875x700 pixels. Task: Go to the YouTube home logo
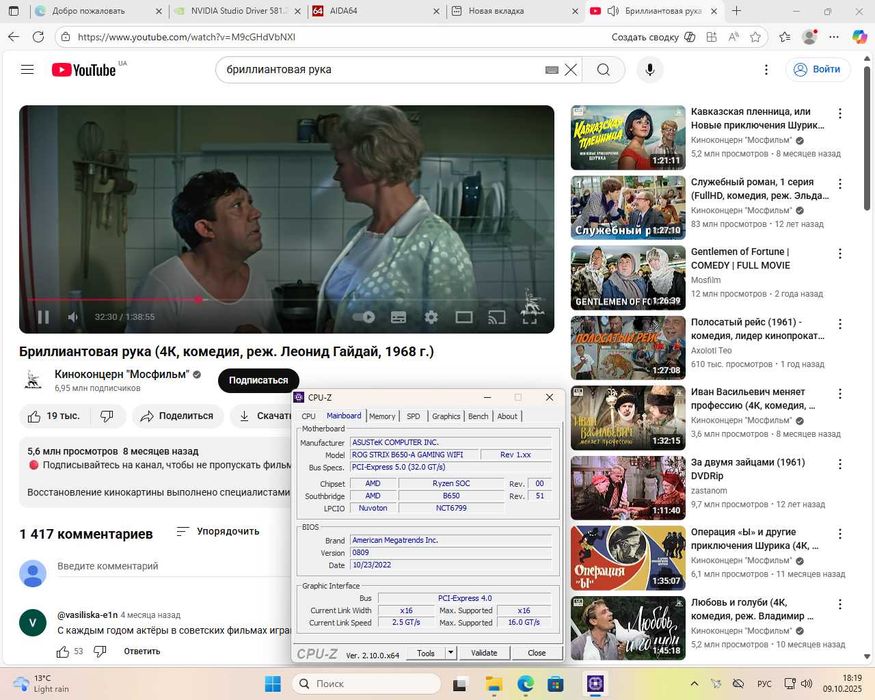pos(84,70)
